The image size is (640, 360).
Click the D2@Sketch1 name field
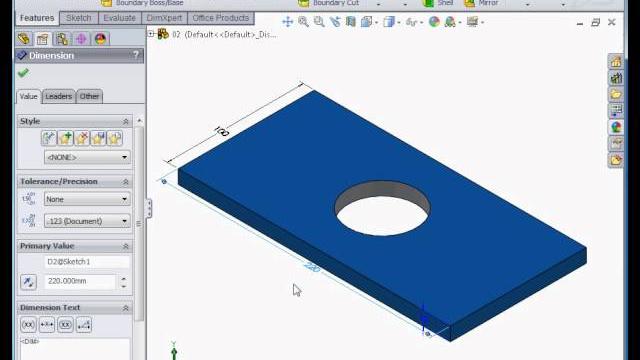click(x=87, y=262)
